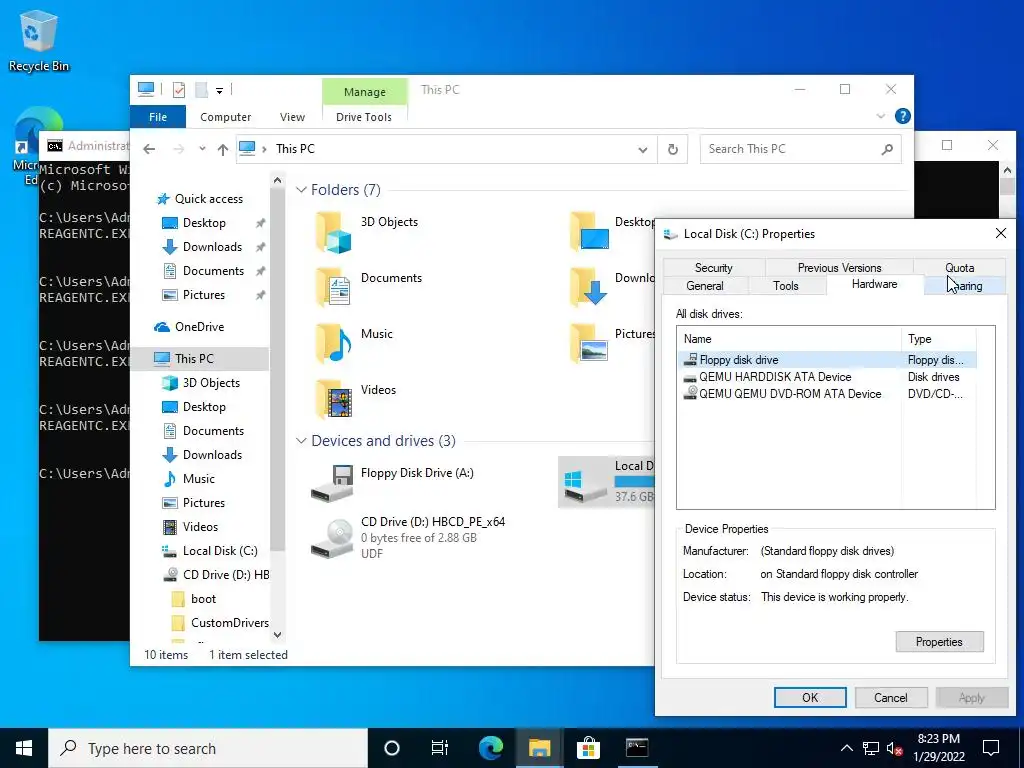
Task: Open Microsoft Store from the taskbar
Action: click(x=588, y=748)
